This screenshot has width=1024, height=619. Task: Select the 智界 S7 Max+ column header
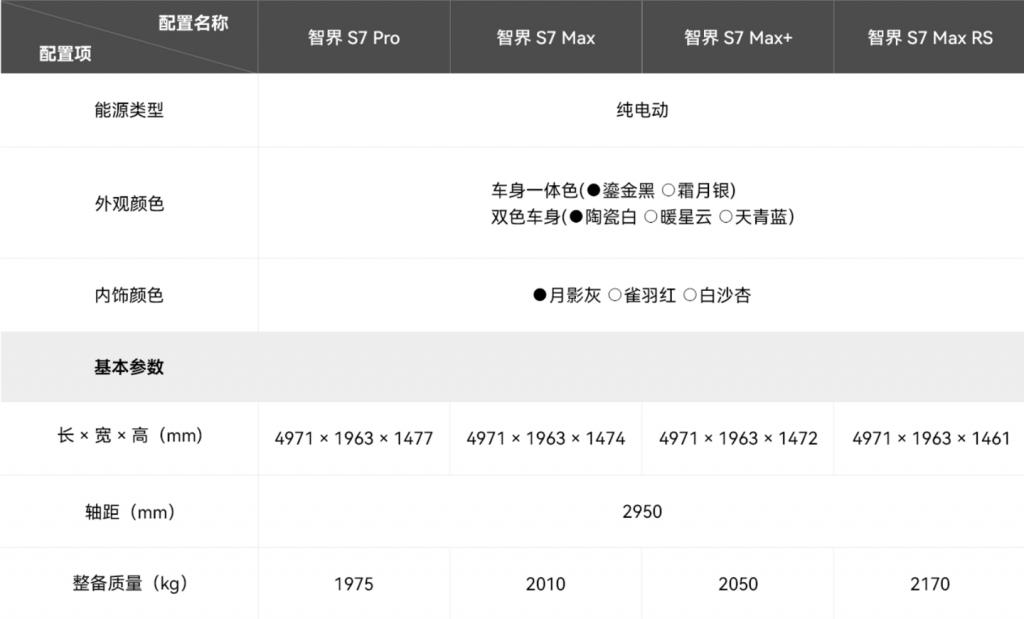(738, 38)
